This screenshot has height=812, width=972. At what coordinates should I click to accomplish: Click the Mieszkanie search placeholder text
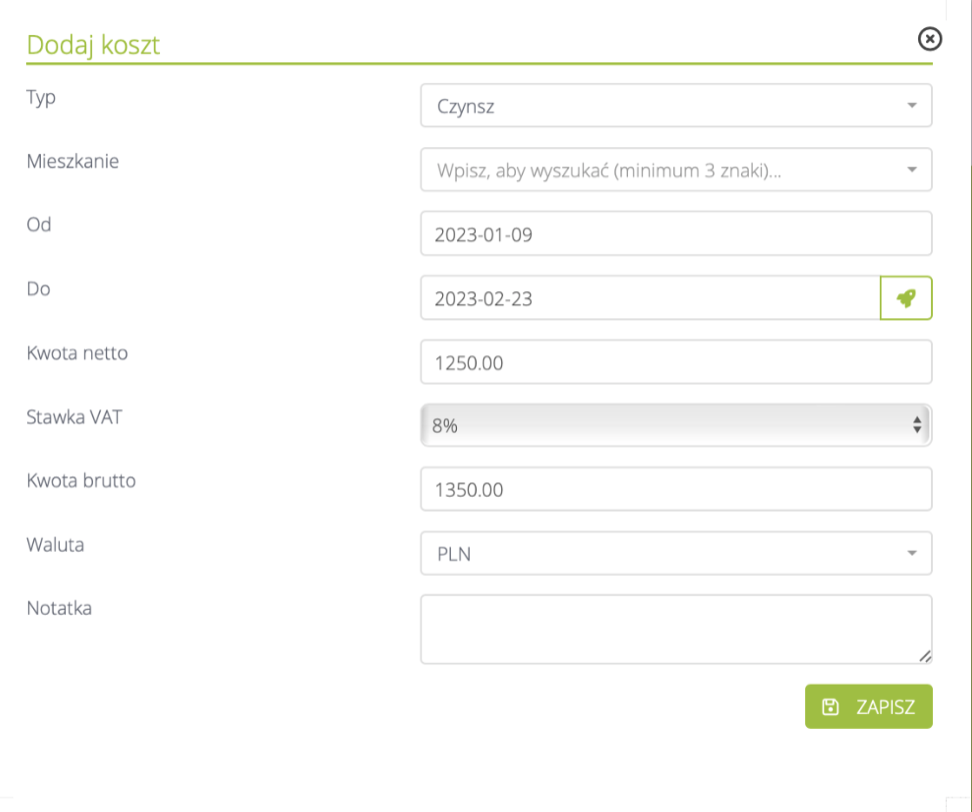(x=609, y=170)
